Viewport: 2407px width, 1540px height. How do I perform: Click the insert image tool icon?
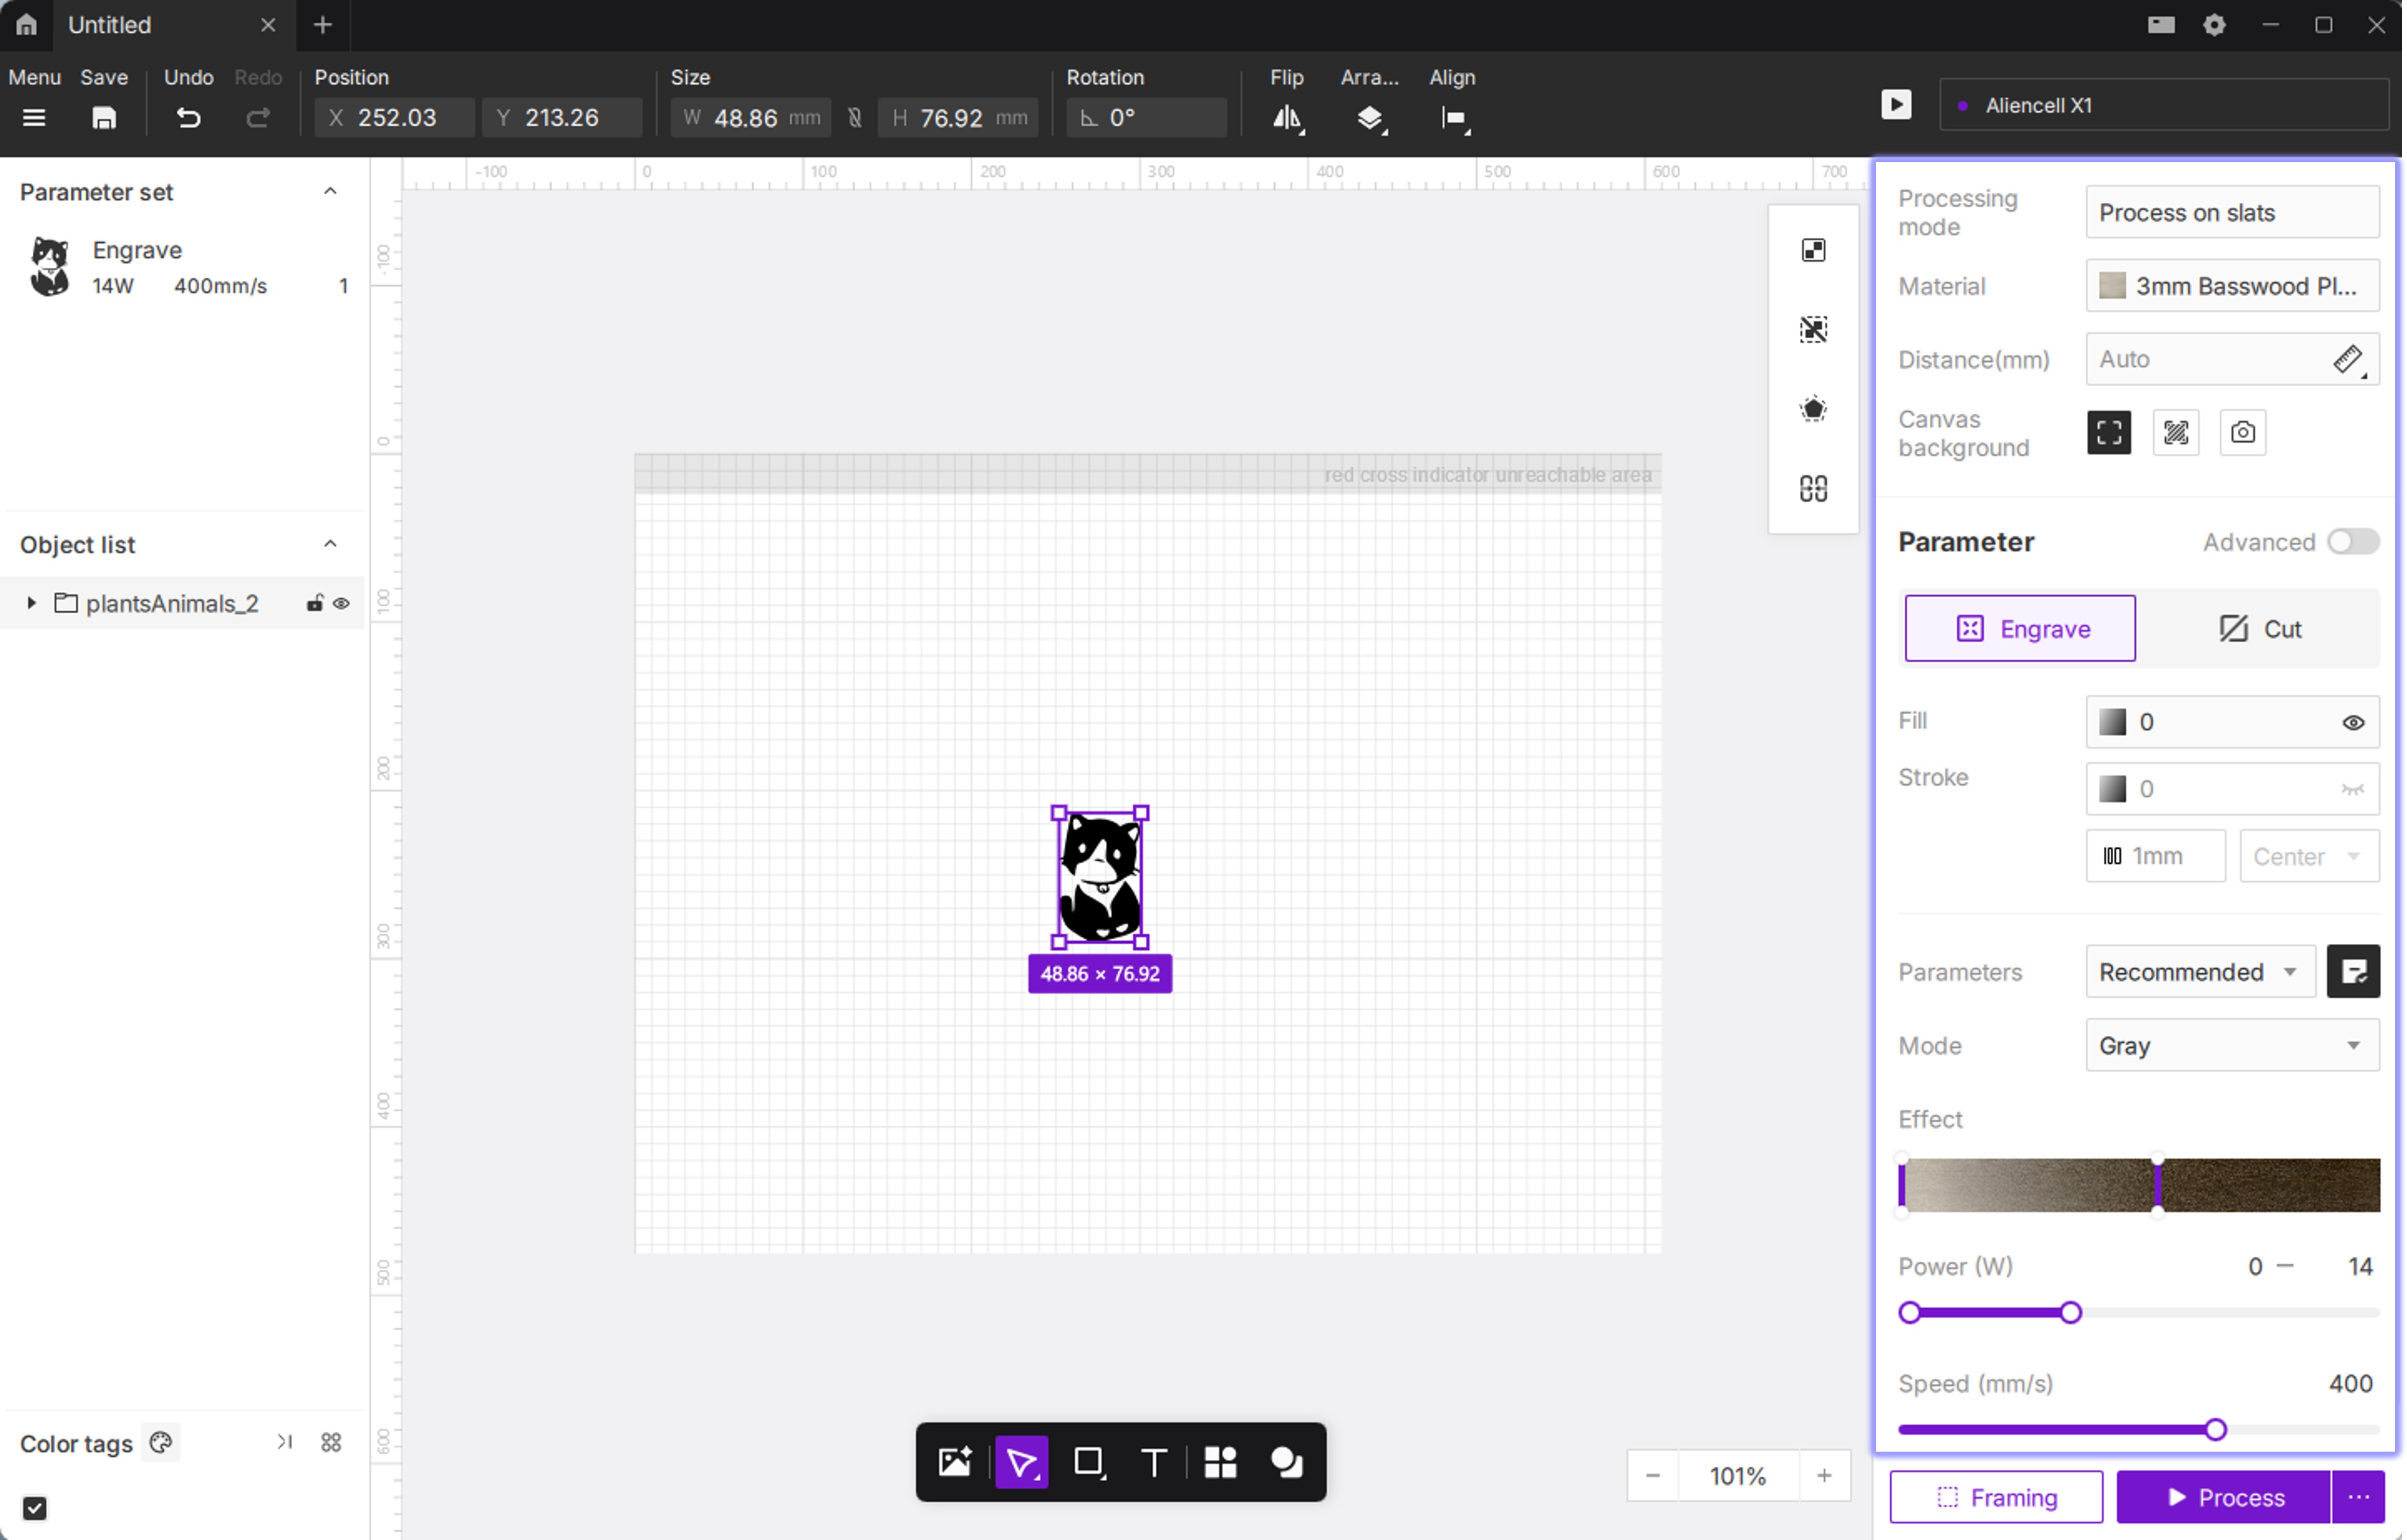pos(954,1462)
